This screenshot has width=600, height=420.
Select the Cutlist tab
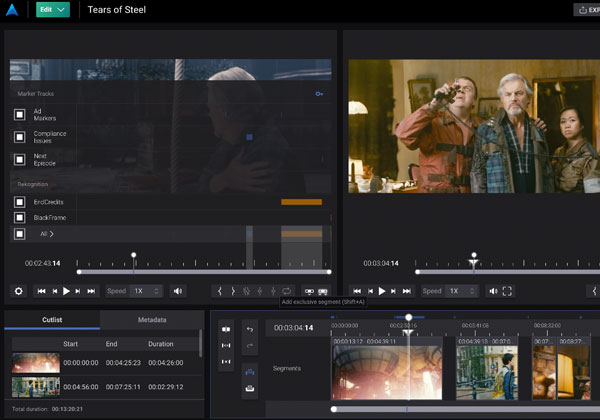tap(52, 320)
